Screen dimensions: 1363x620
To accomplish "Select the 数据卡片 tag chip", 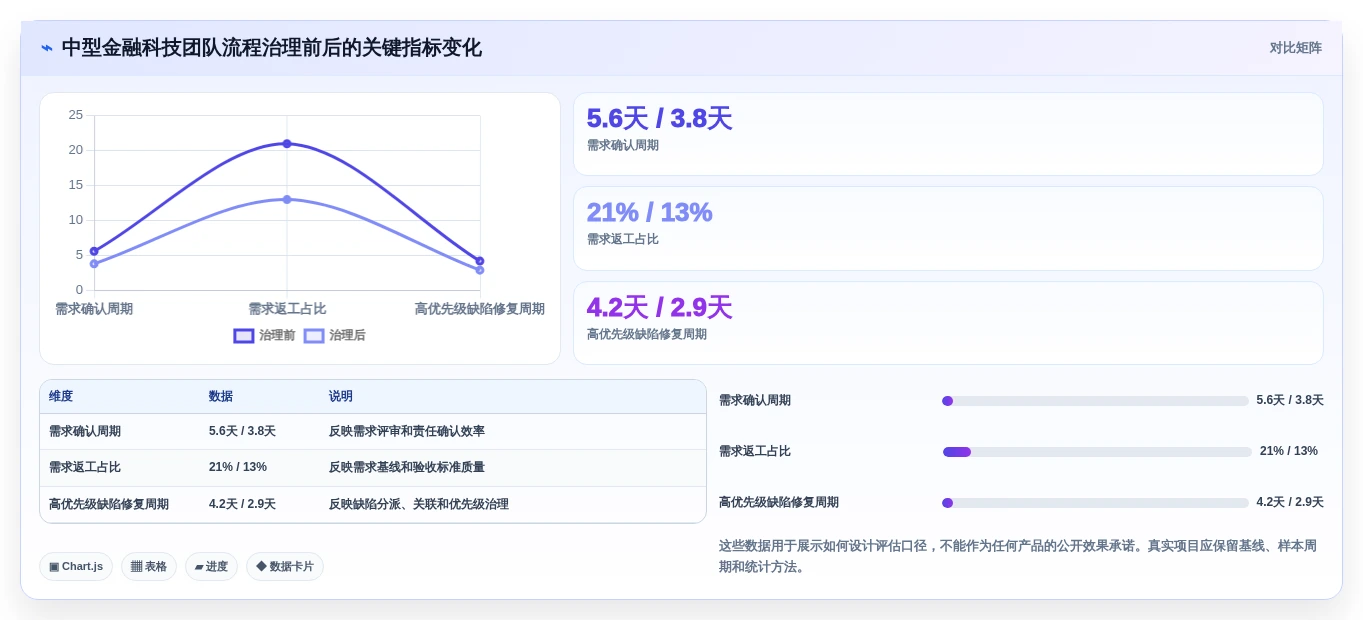I will (285, 567).
